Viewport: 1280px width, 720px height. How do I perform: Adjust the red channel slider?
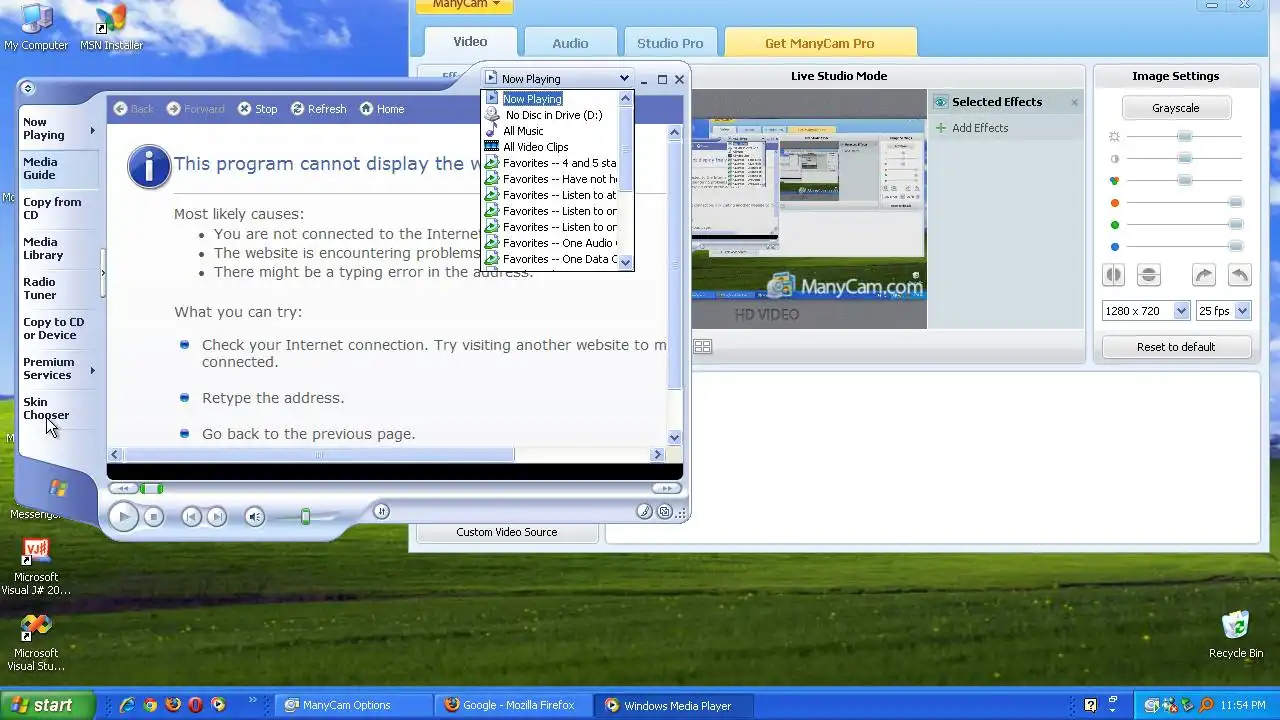click(1235, 202)
